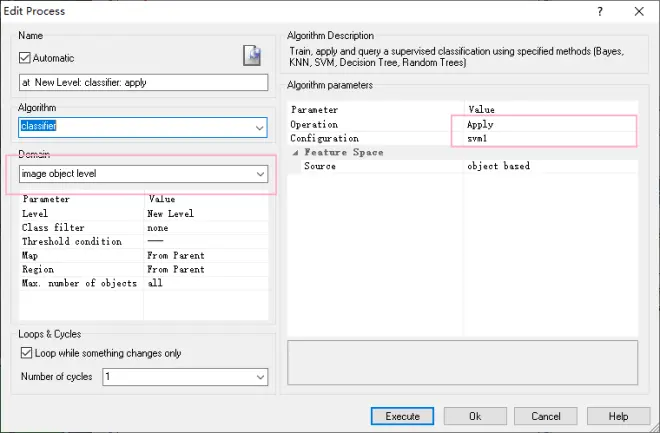Click the edit name document icon
This screenshot has height=433, width=660.
click(252, 56)
